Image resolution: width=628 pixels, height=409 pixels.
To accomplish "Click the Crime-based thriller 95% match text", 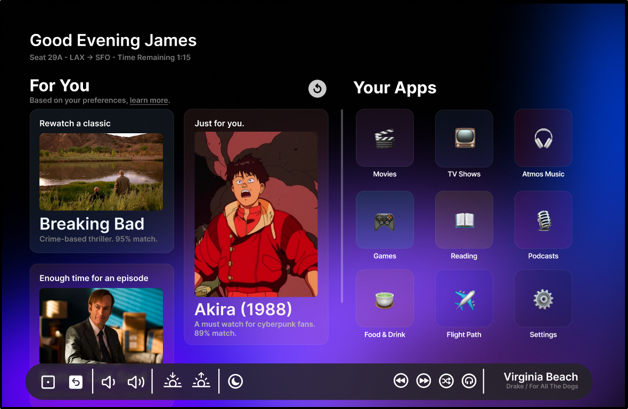I will (98, 239).
